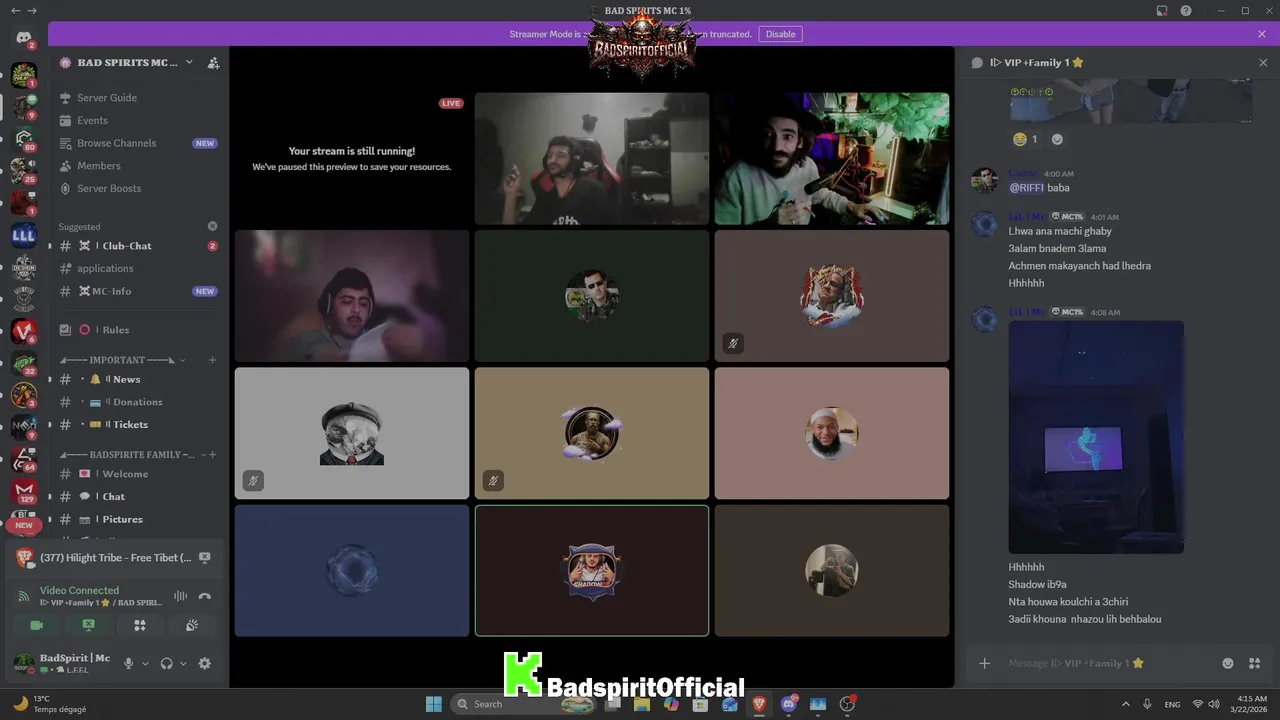Open headphone output device dropdown arrow

click(x=183, y=663)
